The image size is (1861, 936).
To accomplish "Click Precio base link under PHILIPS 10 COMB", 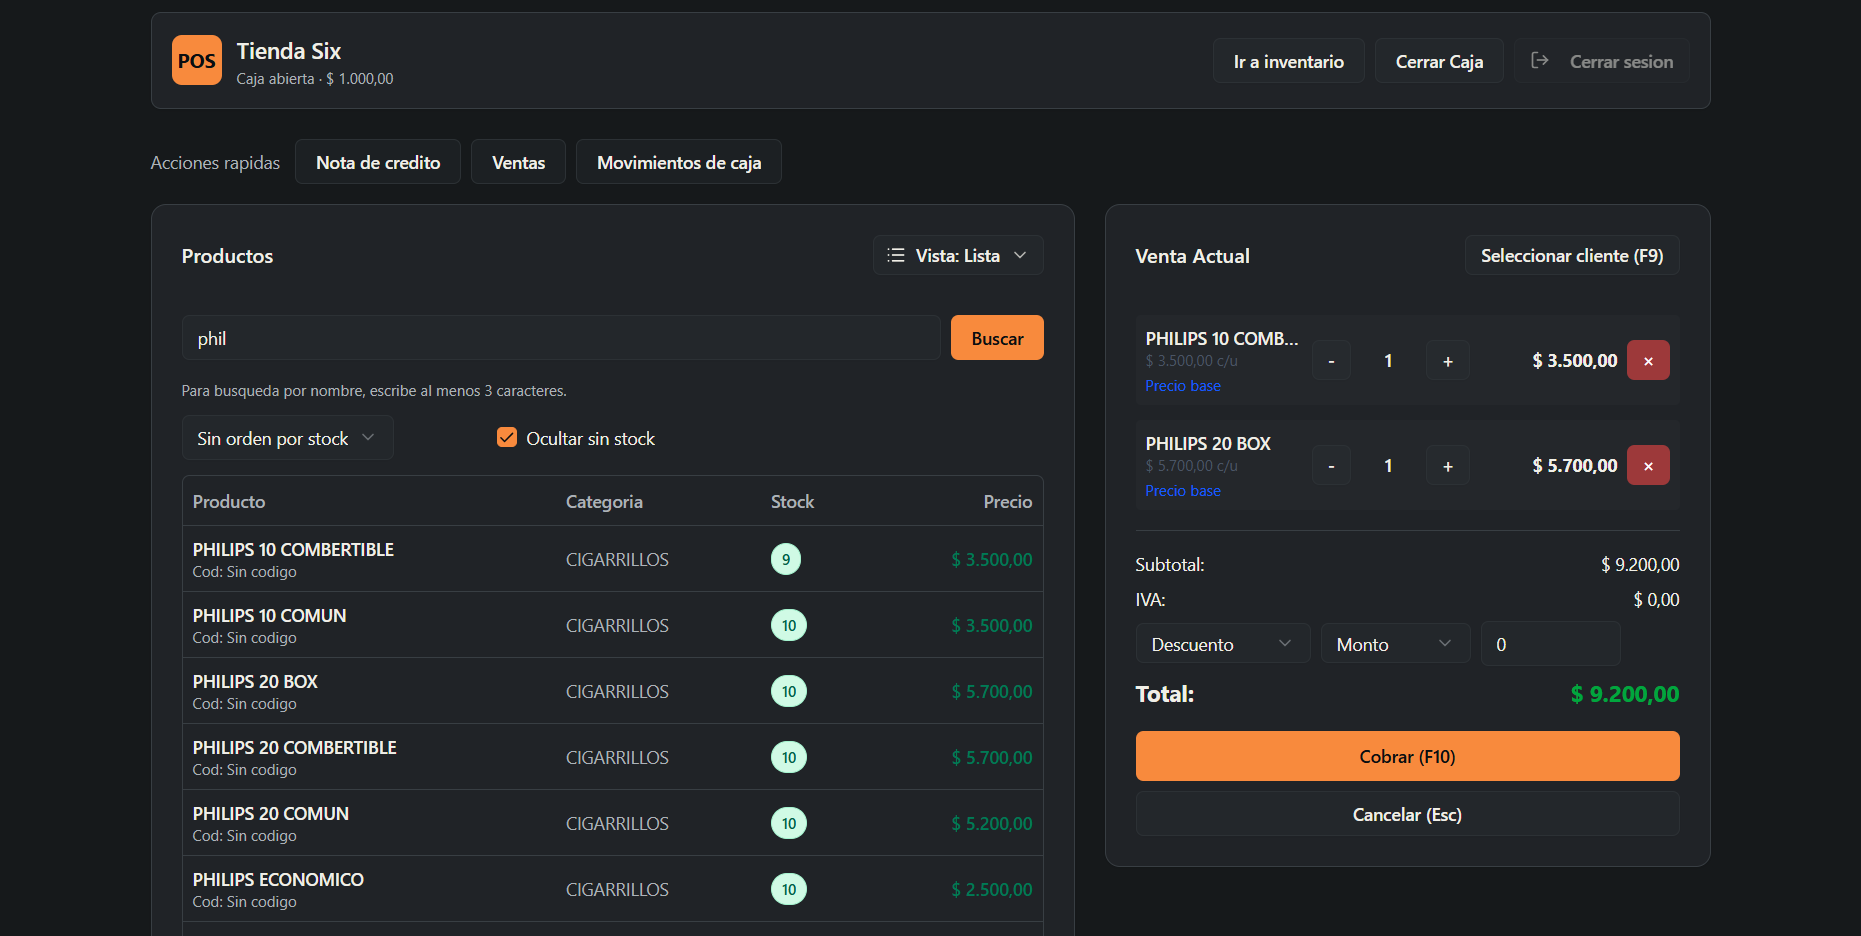I will tap(1183, 386).
